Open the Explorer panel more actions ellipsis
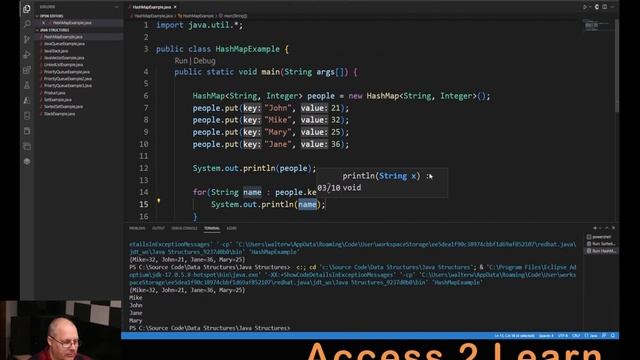This screenshot has height=360, width=640. click(x=116, y=7)
